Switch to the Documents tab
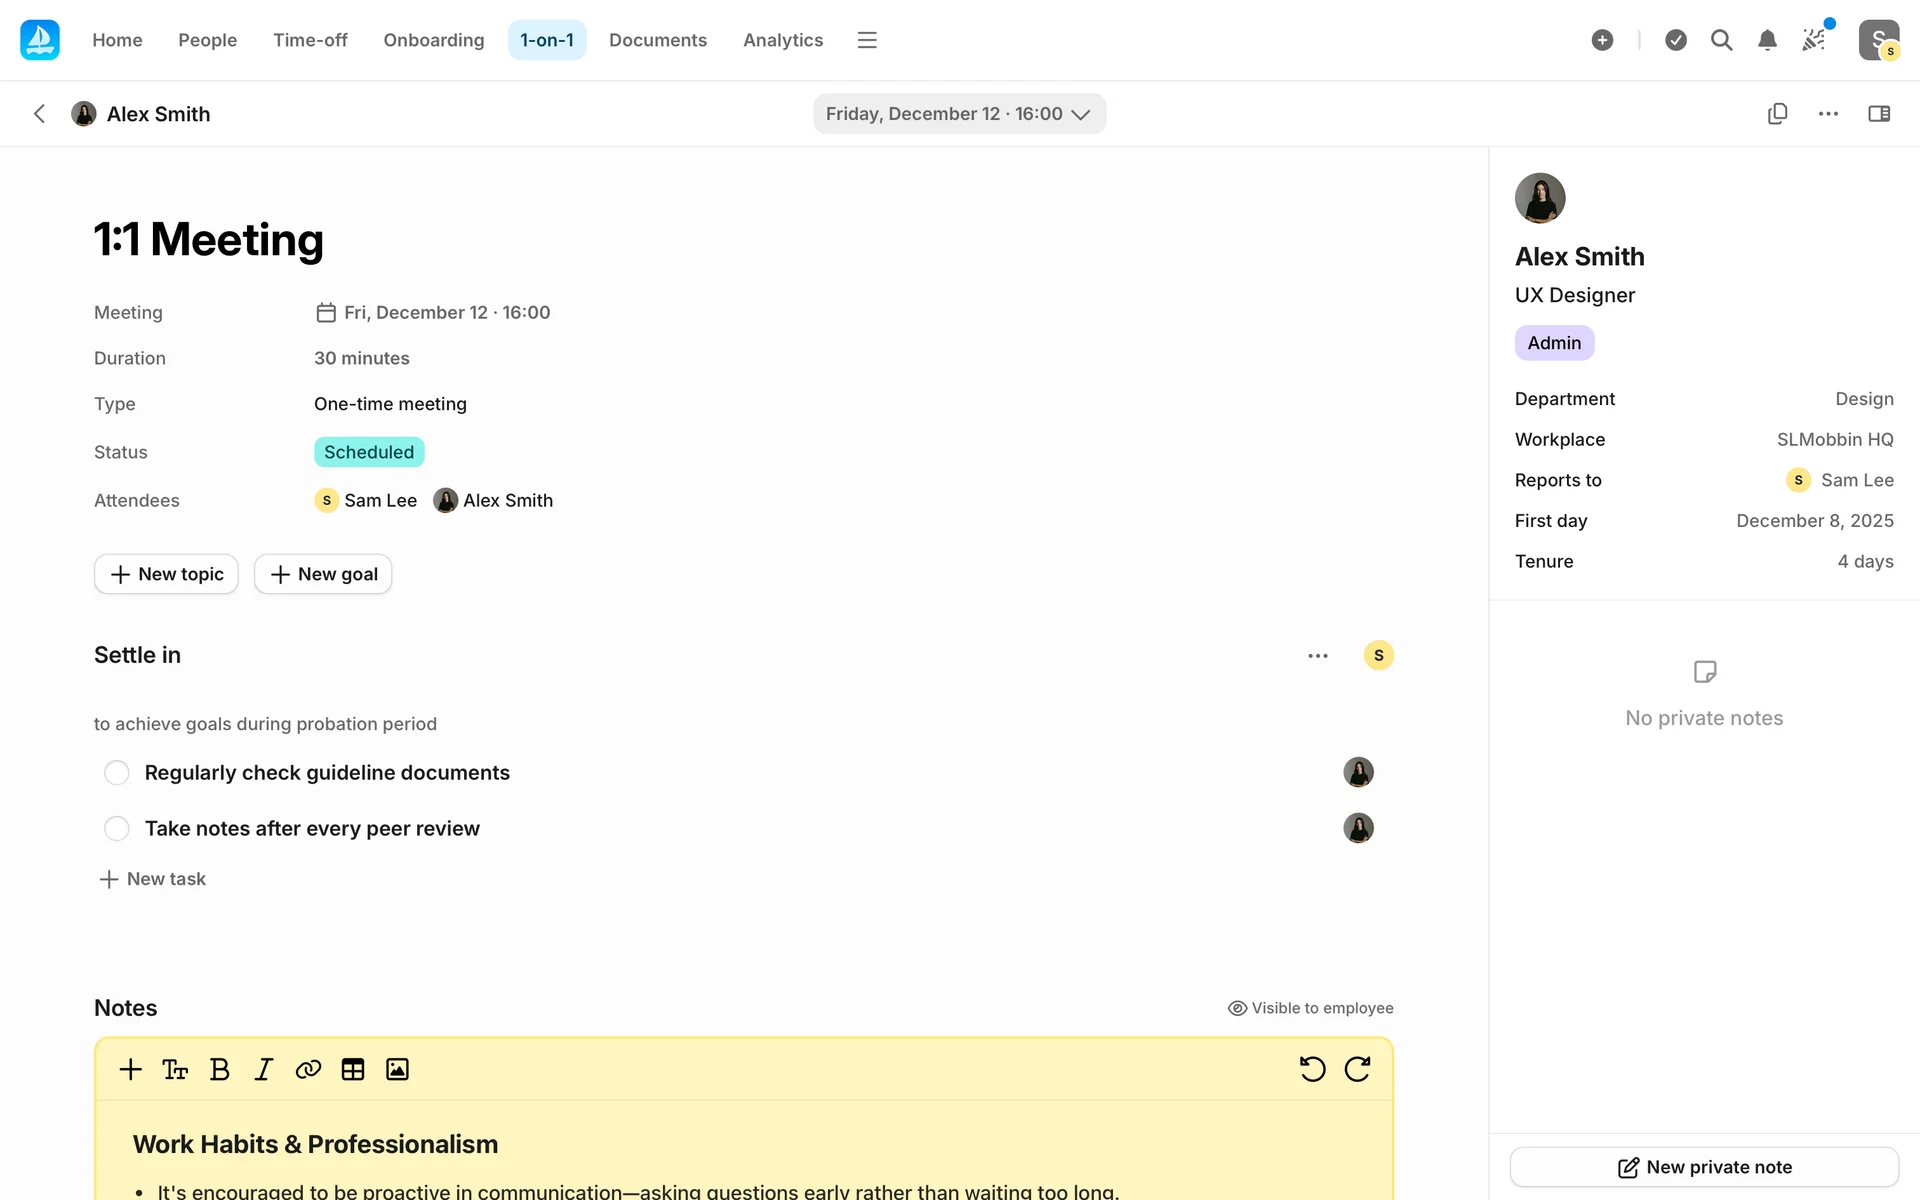The height and width of the screenshot is (1200, 1920). (657, 40)
